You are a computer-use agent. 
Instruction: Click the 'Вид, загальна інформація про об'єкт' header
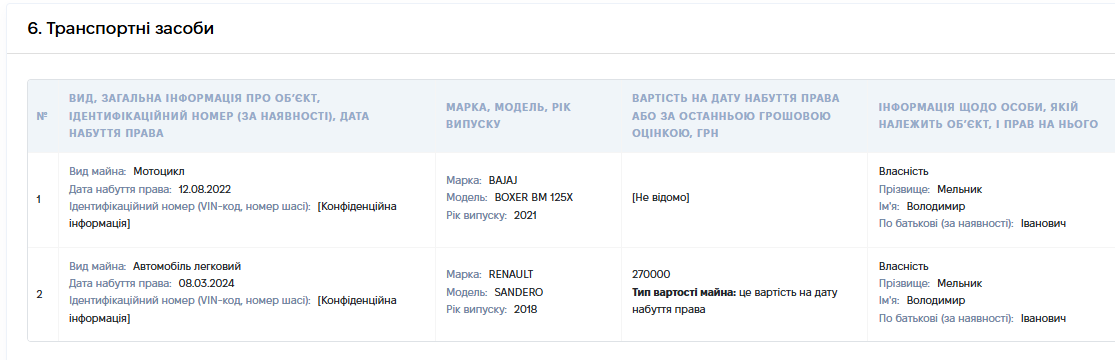click(219, 115)
